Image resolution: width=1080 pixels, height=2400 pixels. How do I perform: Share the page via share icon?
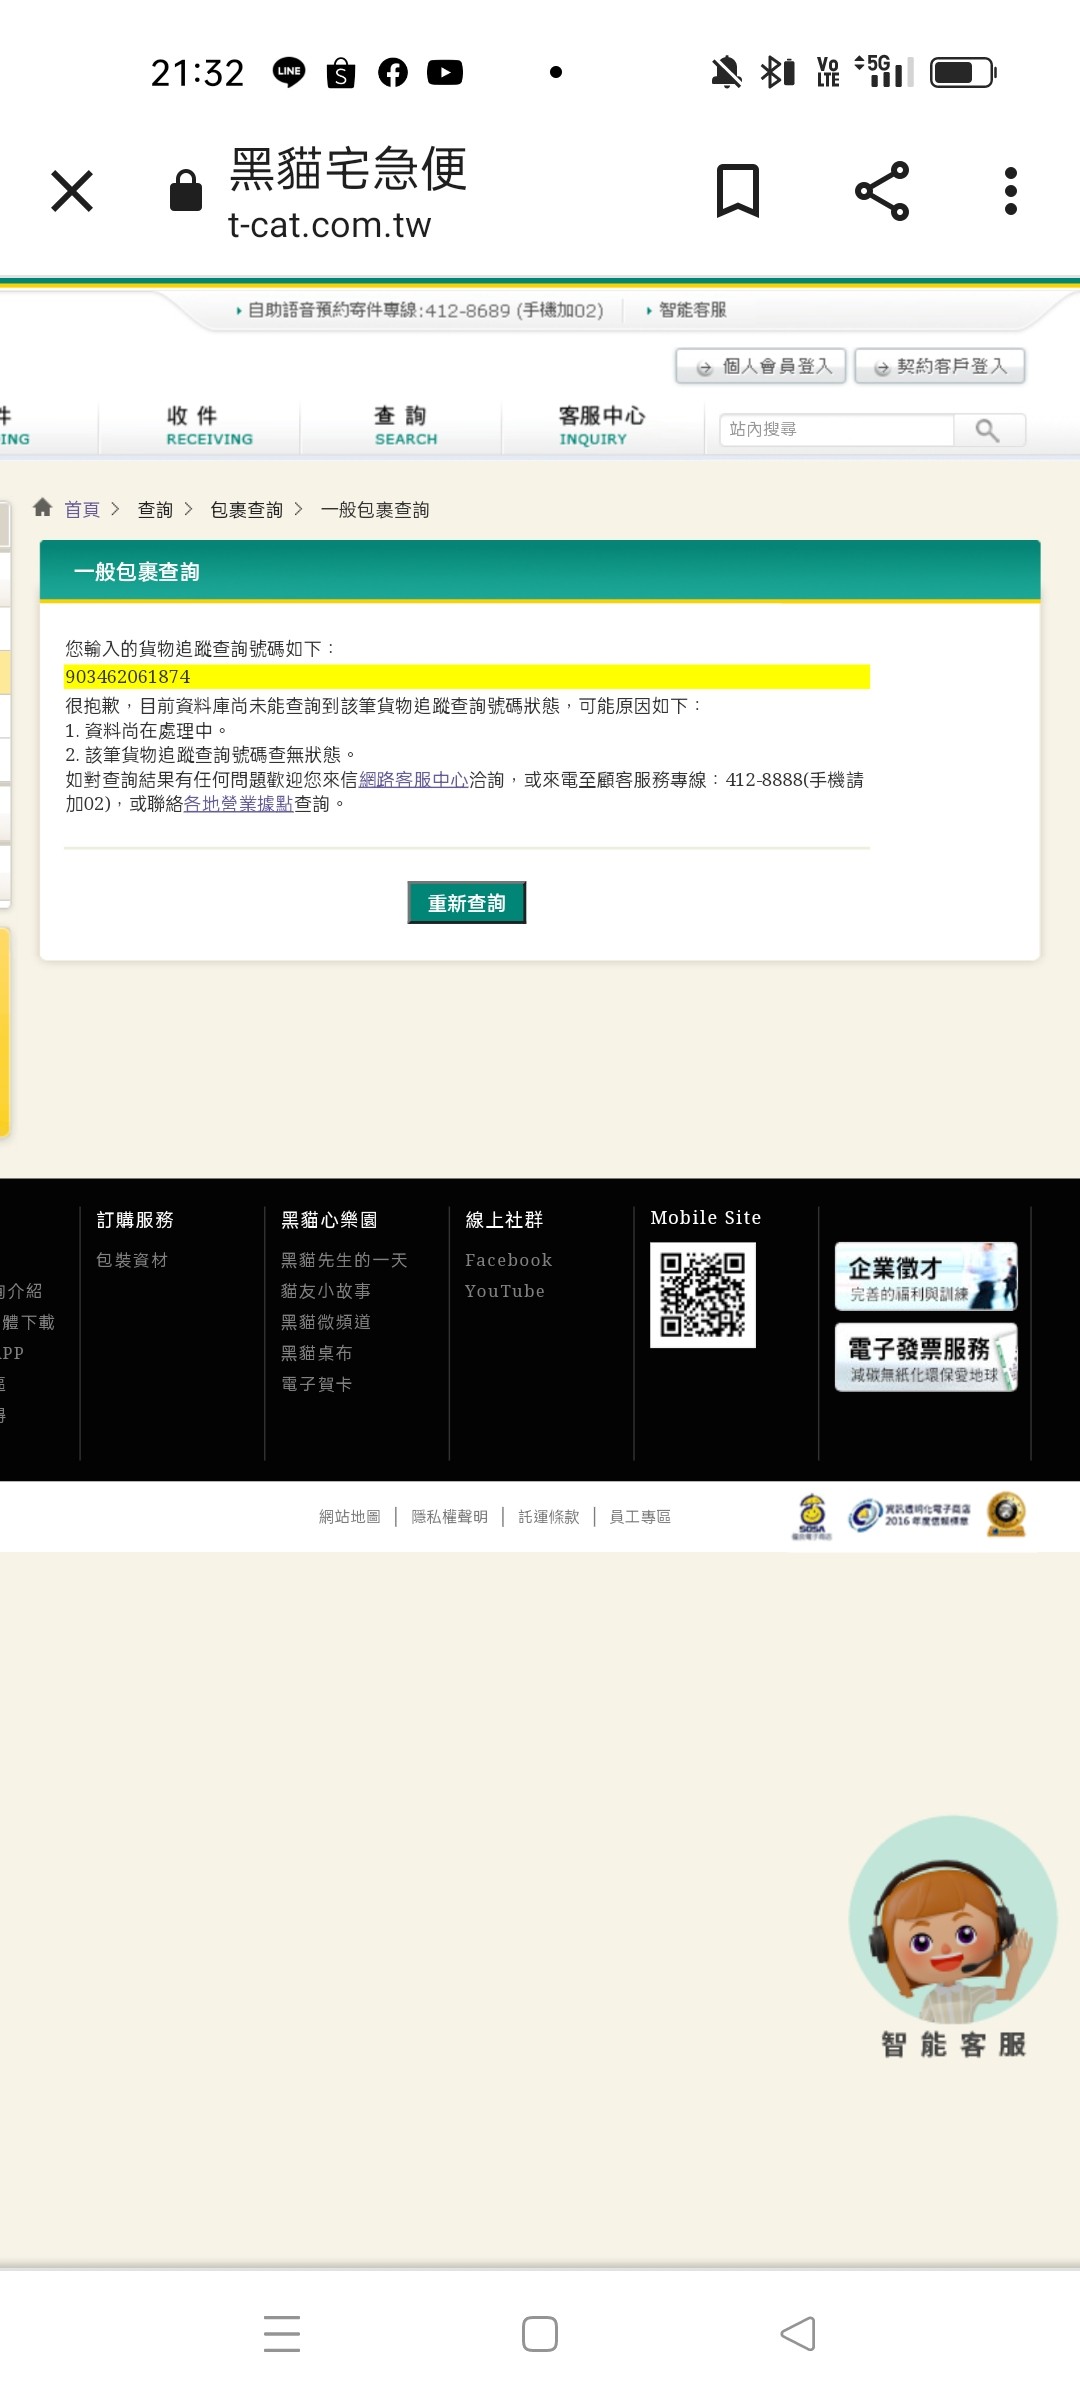(x=882, y=190)
